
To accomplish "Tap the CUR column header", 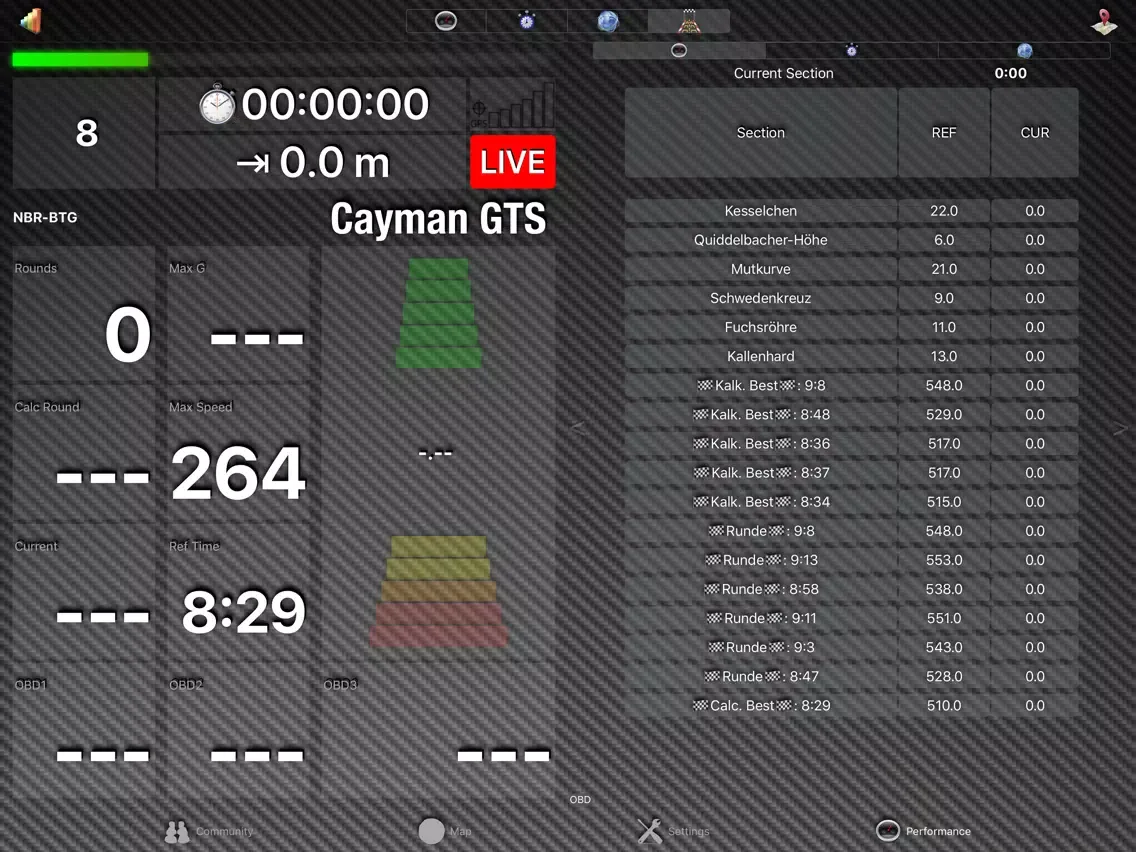I will pyautogui.click(x=1035, y=133).
